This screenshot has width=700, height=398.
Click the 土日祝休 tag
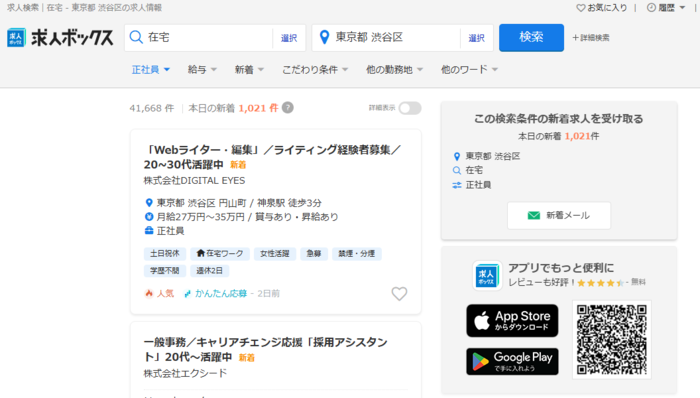[x=165, y=253]
